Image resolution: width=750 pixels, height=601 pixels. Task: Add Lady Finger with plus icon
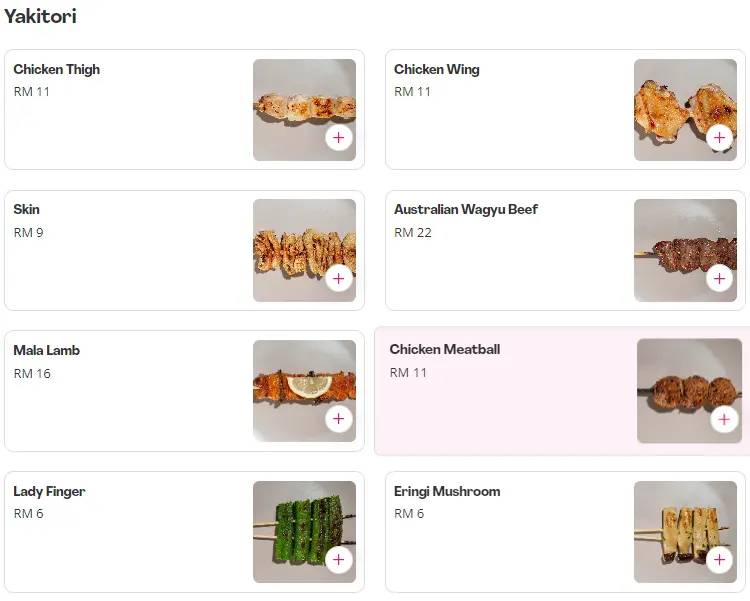pos(339,560)
